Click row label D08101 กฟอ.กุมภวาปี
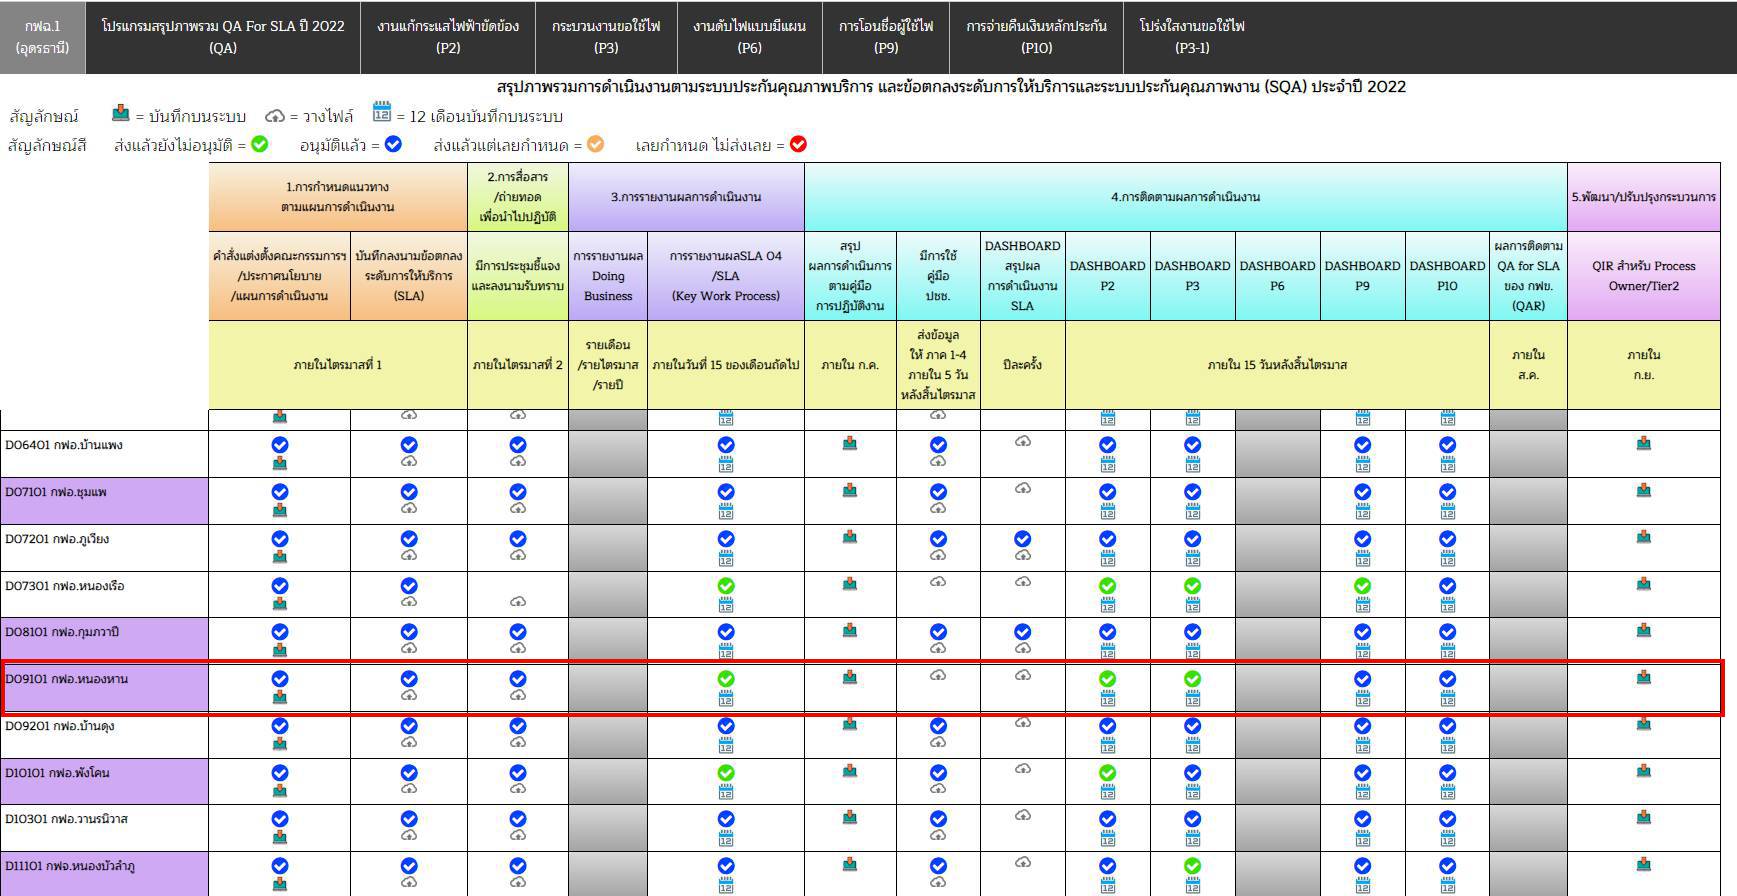The height and width of the screenshot is (896, 1737). (x=62, y=632)
